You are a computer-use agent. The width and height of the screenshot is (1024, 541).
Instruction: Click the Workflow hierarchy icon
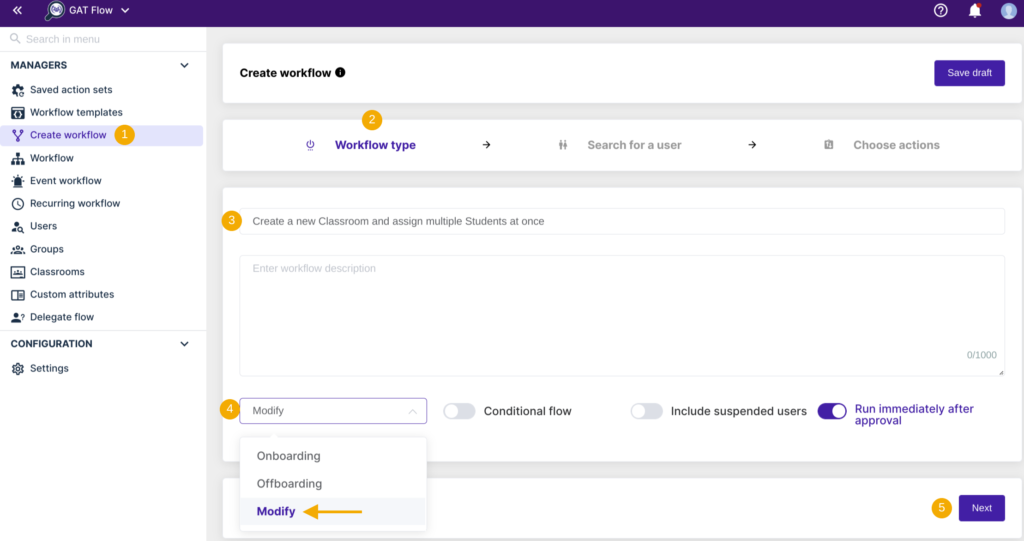coord(18,158)
